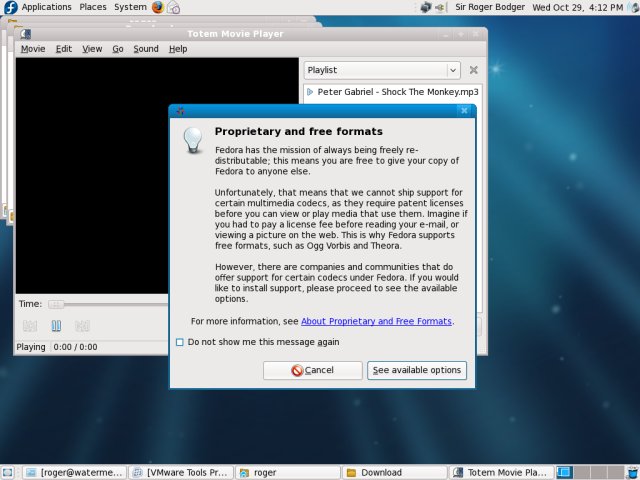
Task: Open the Help menu in Totem
Action: pyautogui.click(x=178, y=49)
